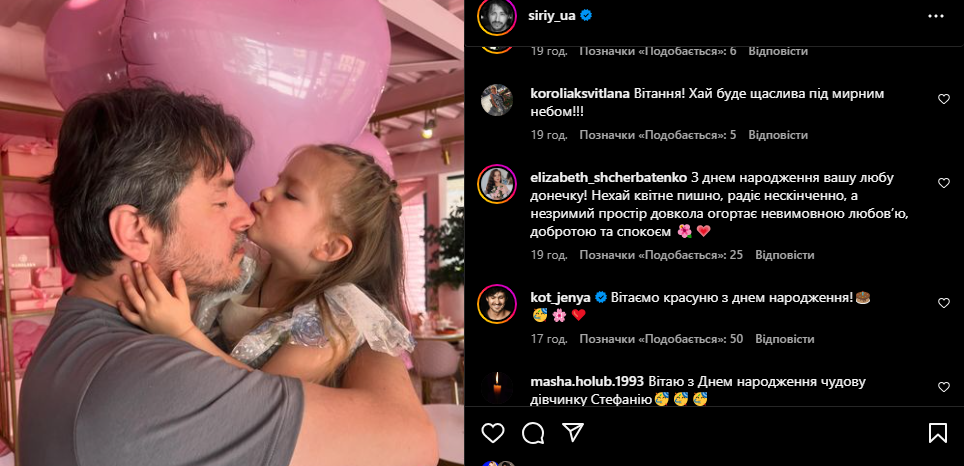Open the three-dot more options menu

[936, 17]
